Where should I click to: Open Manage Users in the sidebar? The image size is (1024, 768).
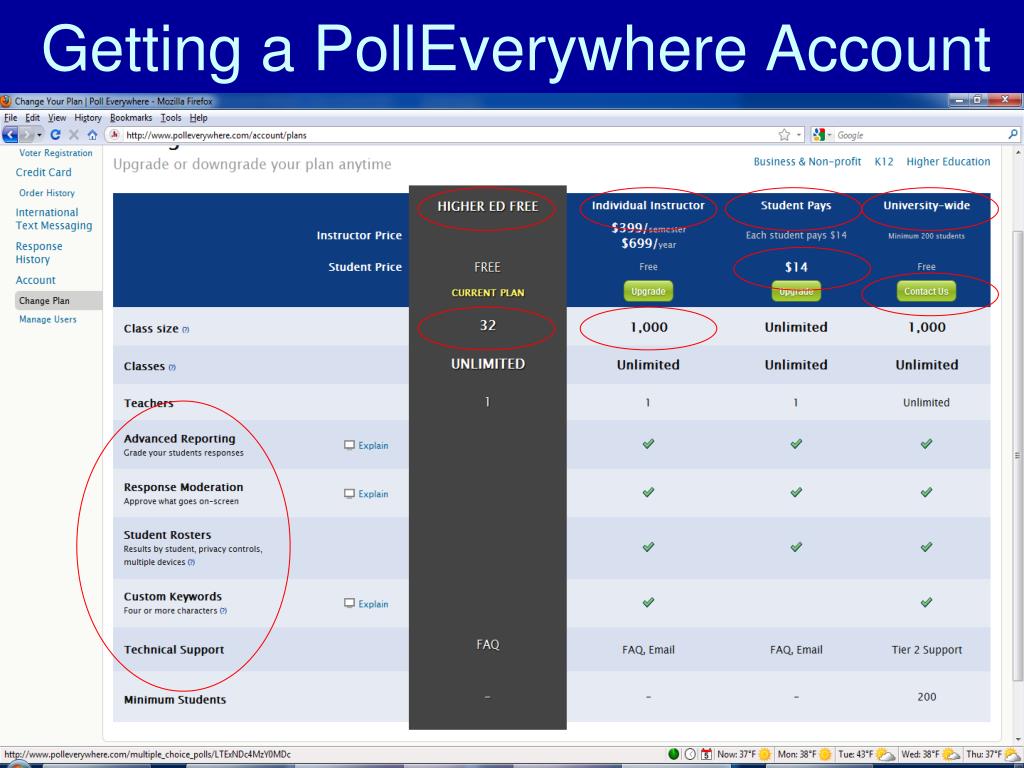[x=48, y=319]
